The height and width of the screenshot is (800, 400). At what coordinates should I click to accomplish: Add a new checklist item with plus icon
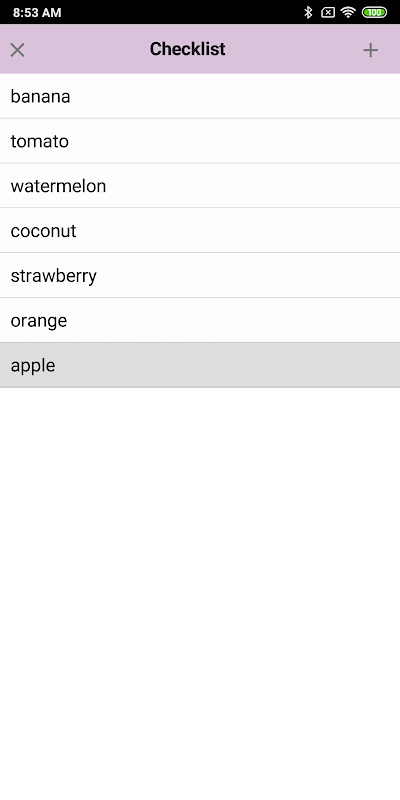point(370,50)
